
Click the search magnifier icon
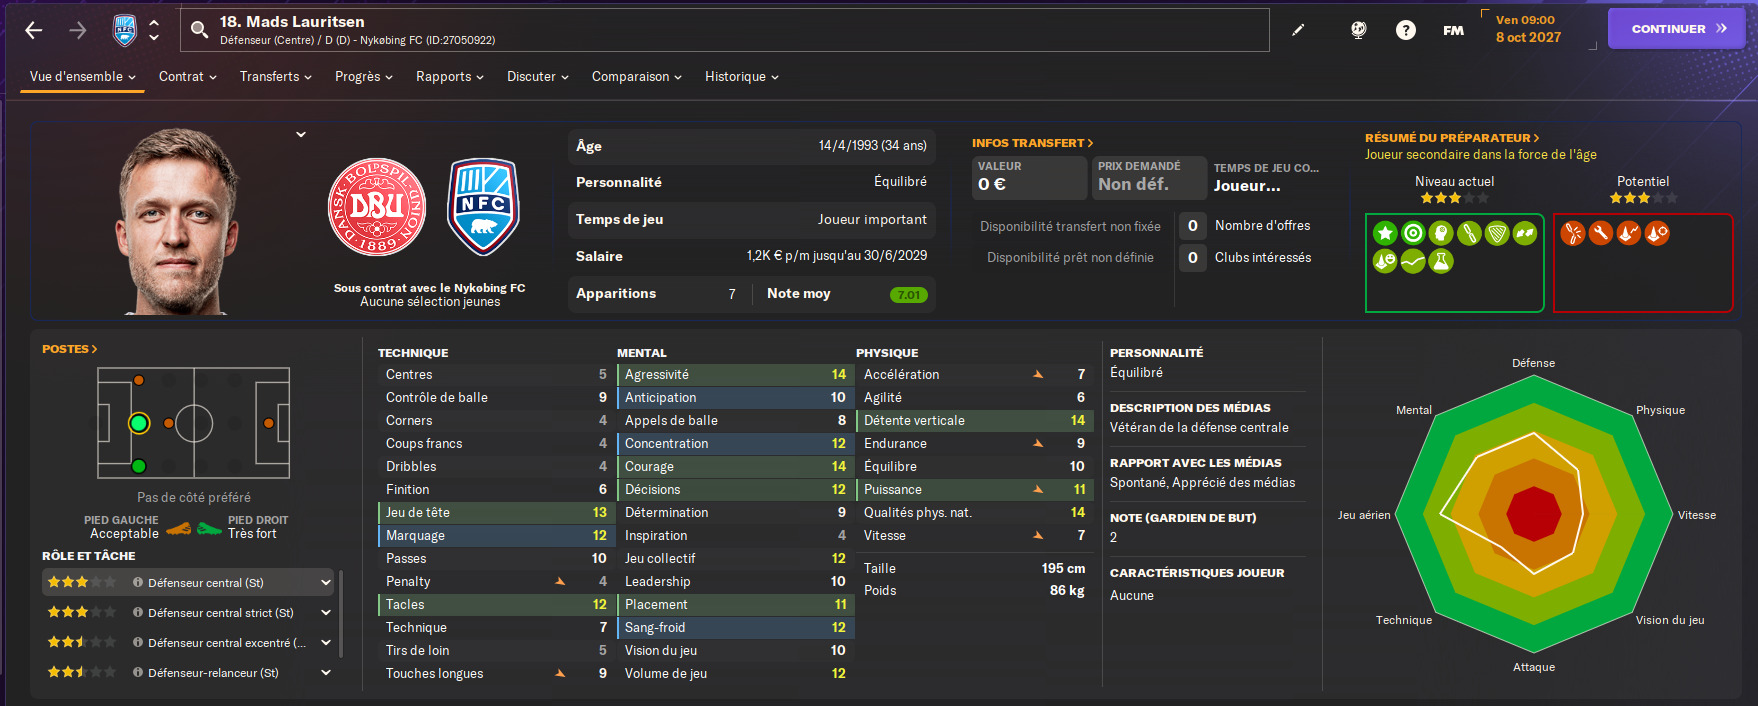pyautogui.click(x=199, y=29)
